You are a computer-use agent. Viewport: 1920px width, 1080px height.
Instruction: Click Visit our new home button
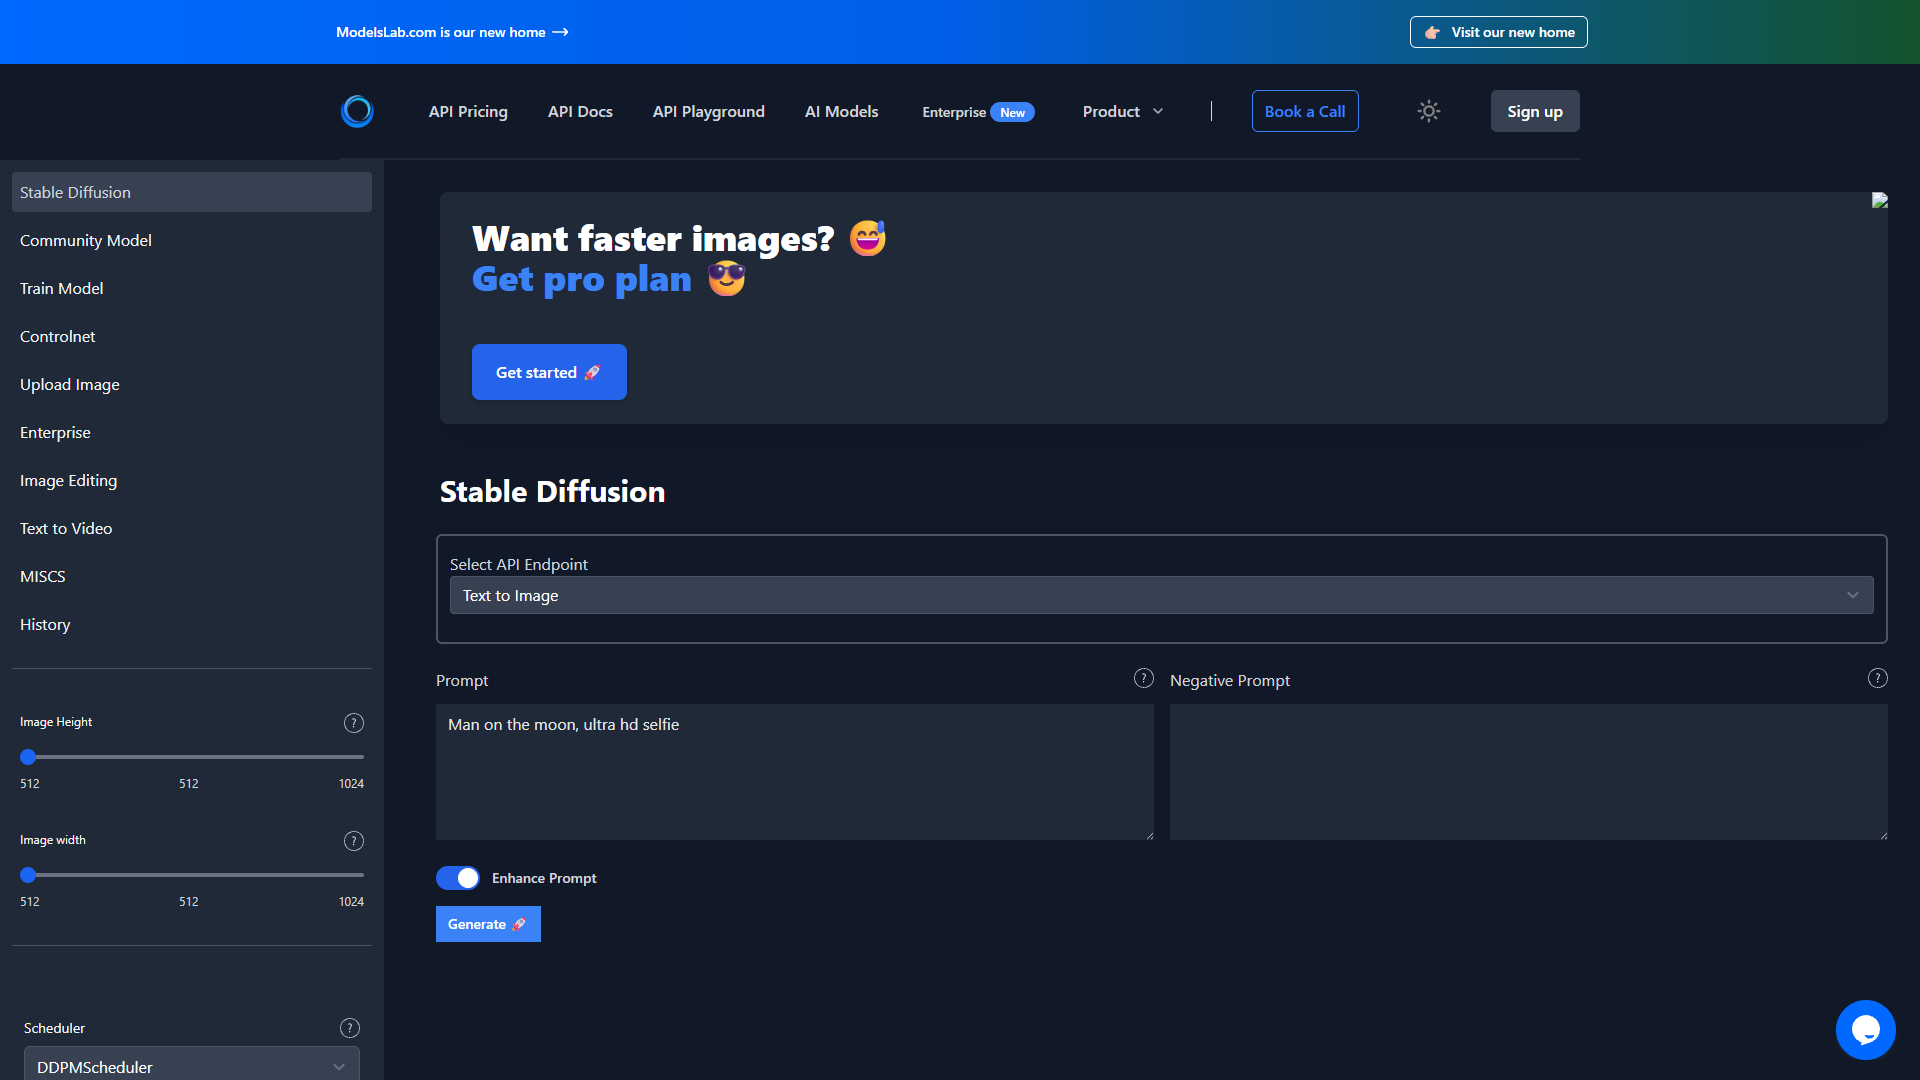1499,32
